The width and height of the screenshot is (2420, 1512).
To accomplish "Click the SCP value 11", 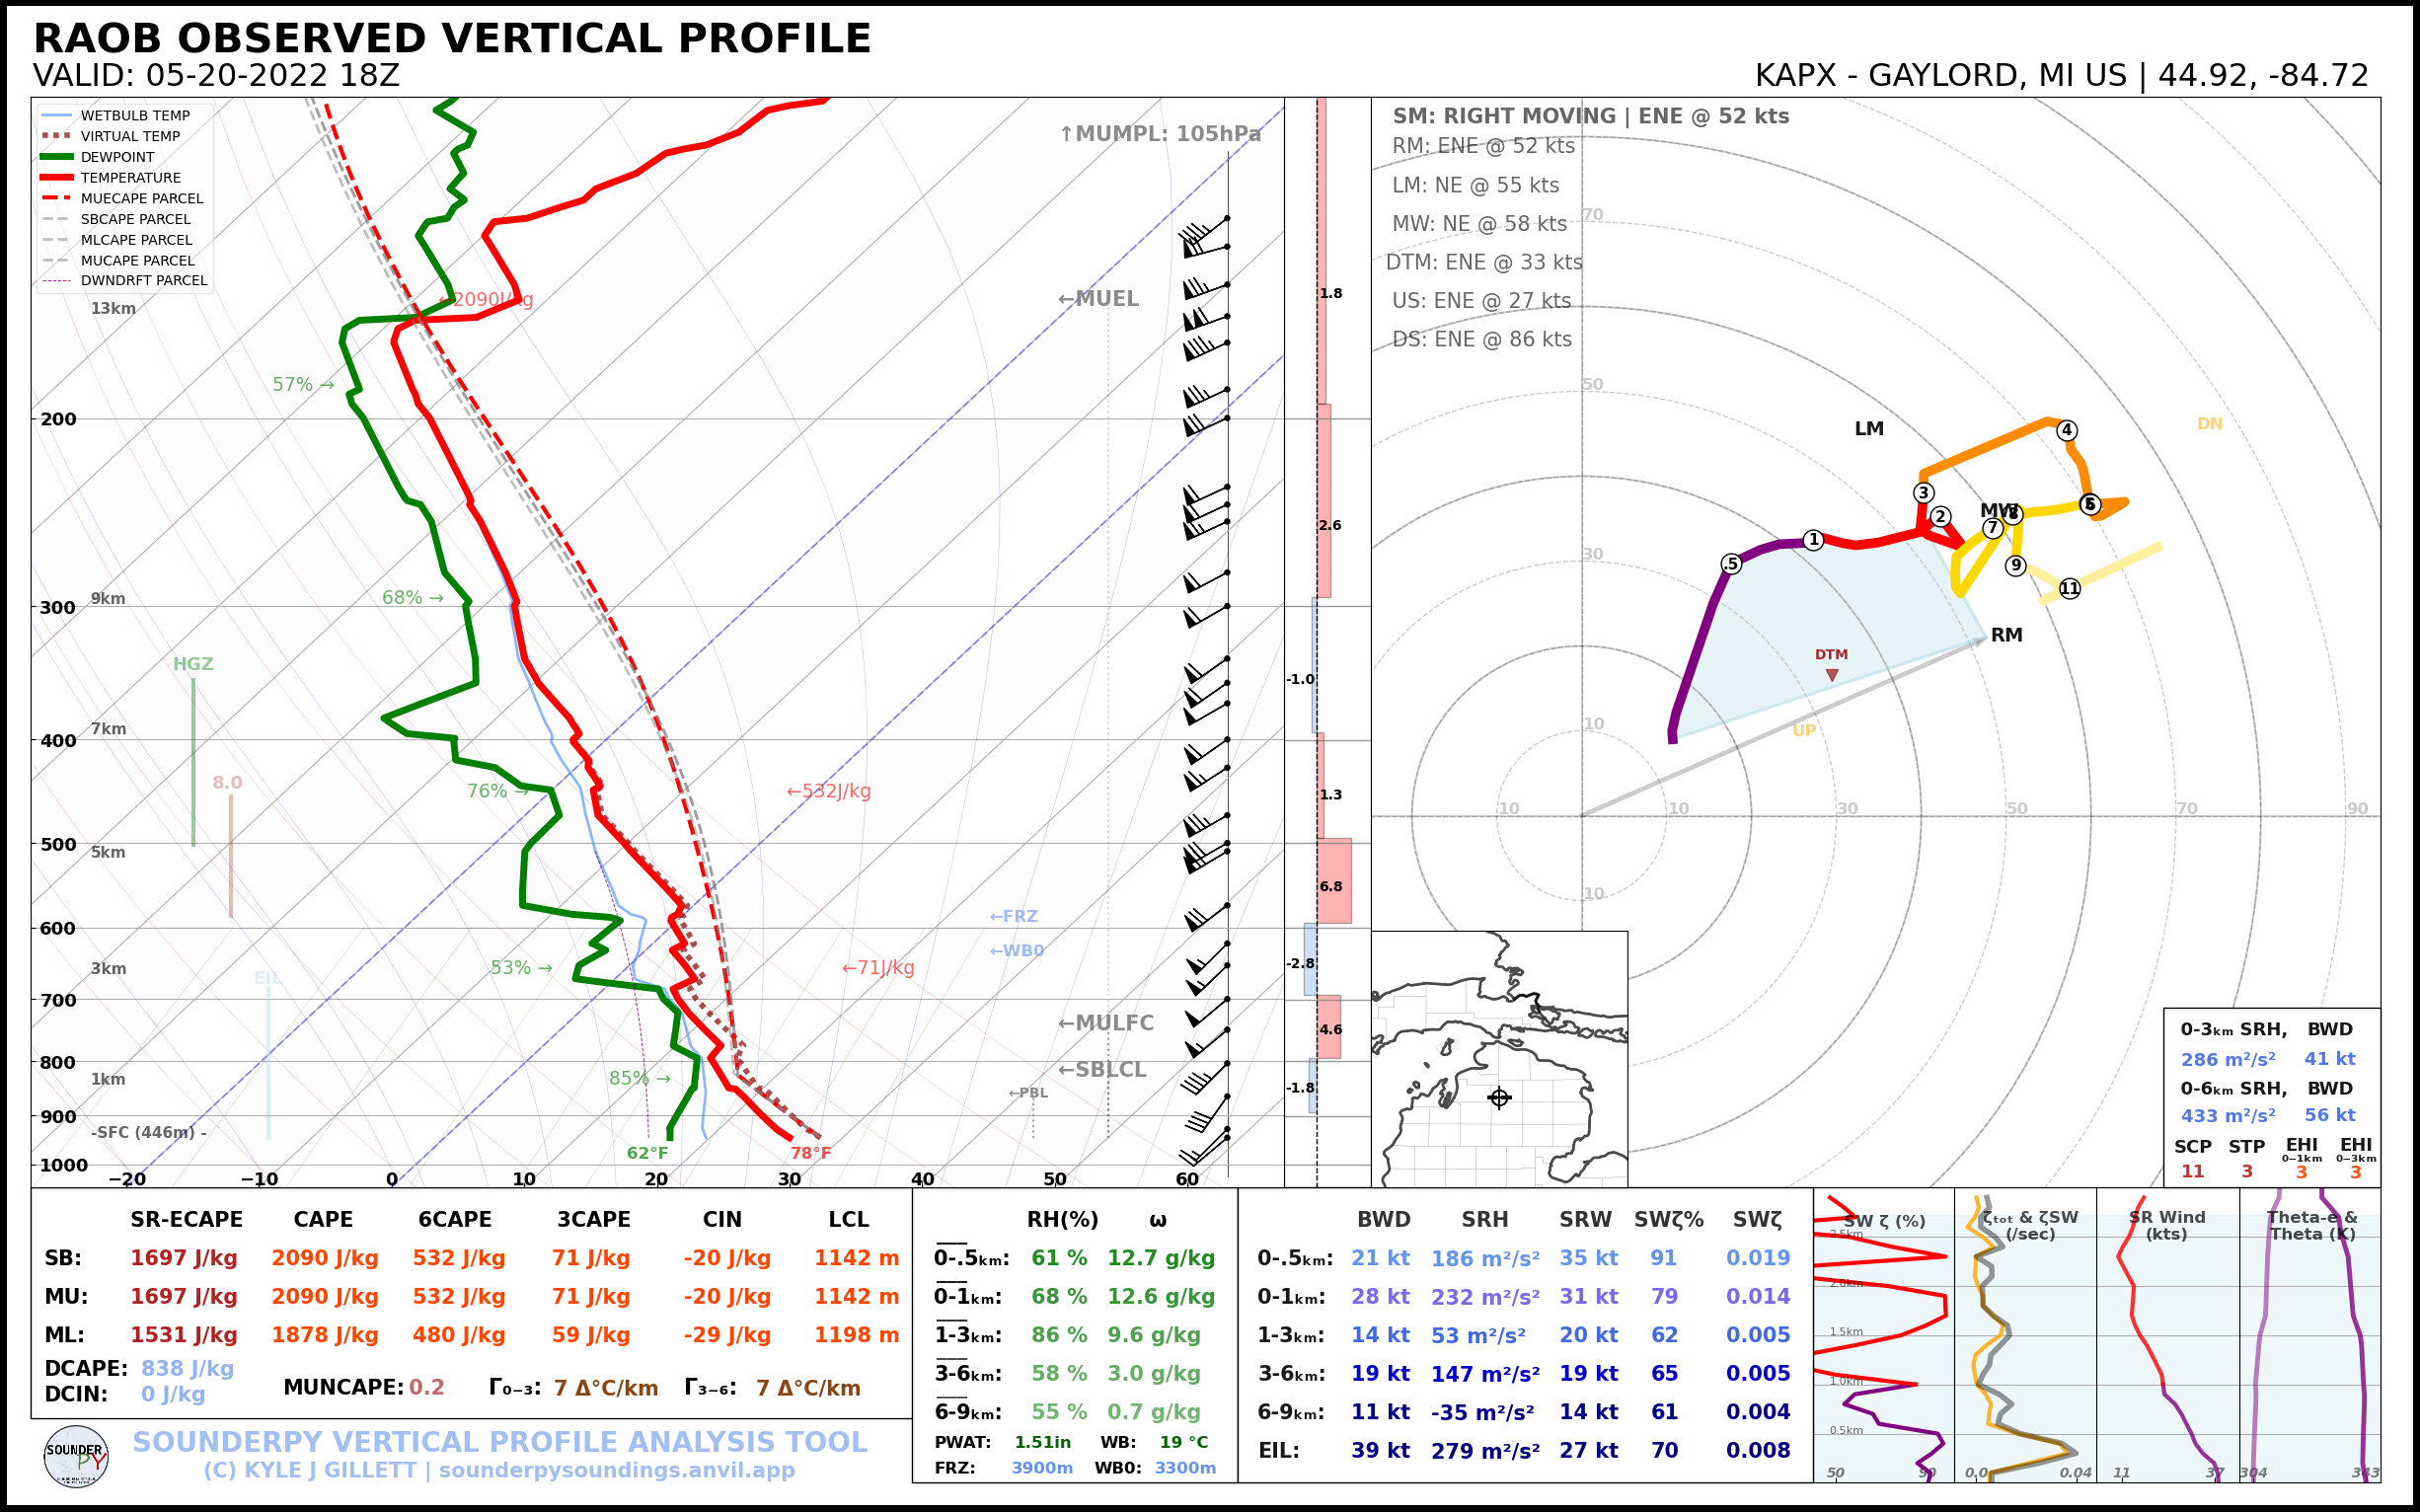I will click(x=2192, y=1172).
